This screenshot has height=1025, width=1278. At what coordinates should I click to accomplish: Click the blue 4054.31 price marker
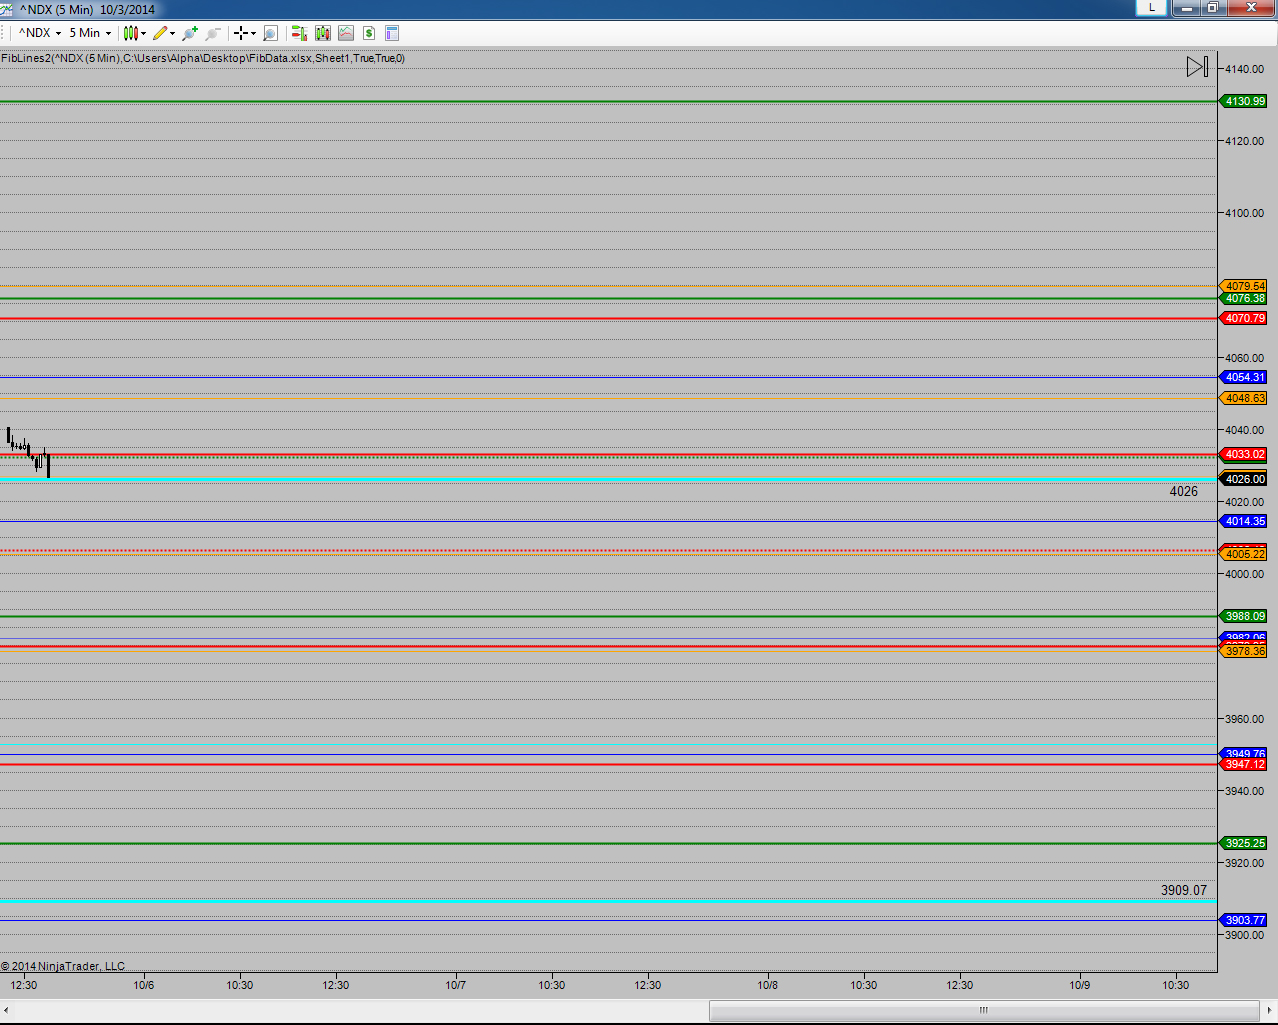point(1243,377)
